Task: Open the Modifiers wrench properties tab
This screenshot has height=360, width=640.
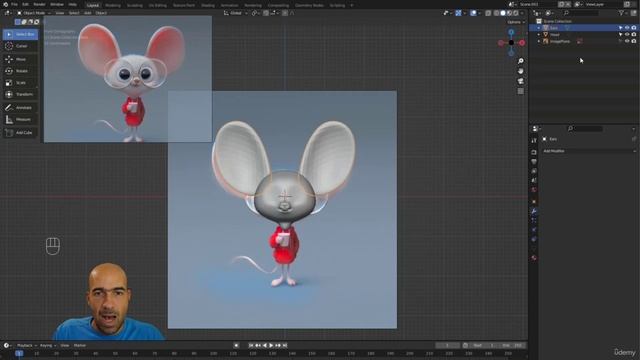Action: pyautogui.click(x=534, y=211)
